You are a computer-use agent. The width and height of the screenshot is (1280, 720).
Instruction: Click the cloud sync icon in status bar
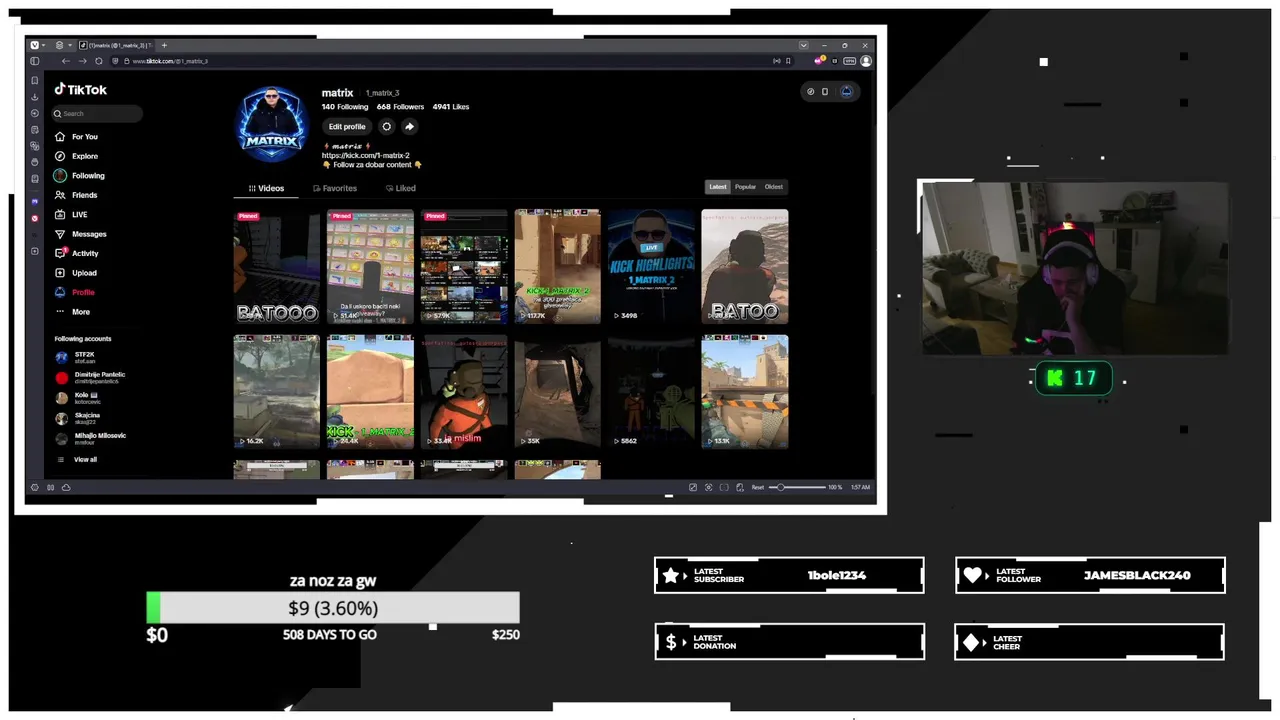[66, 487]
